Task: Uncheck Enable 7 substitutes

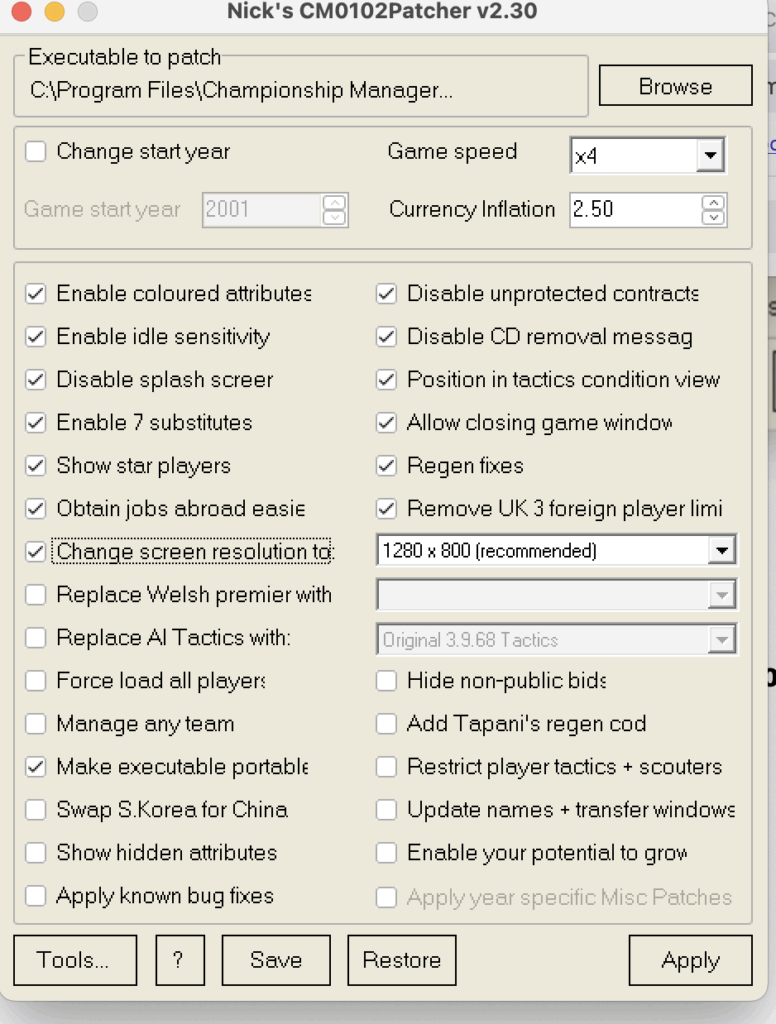Action: click(36, 423)
